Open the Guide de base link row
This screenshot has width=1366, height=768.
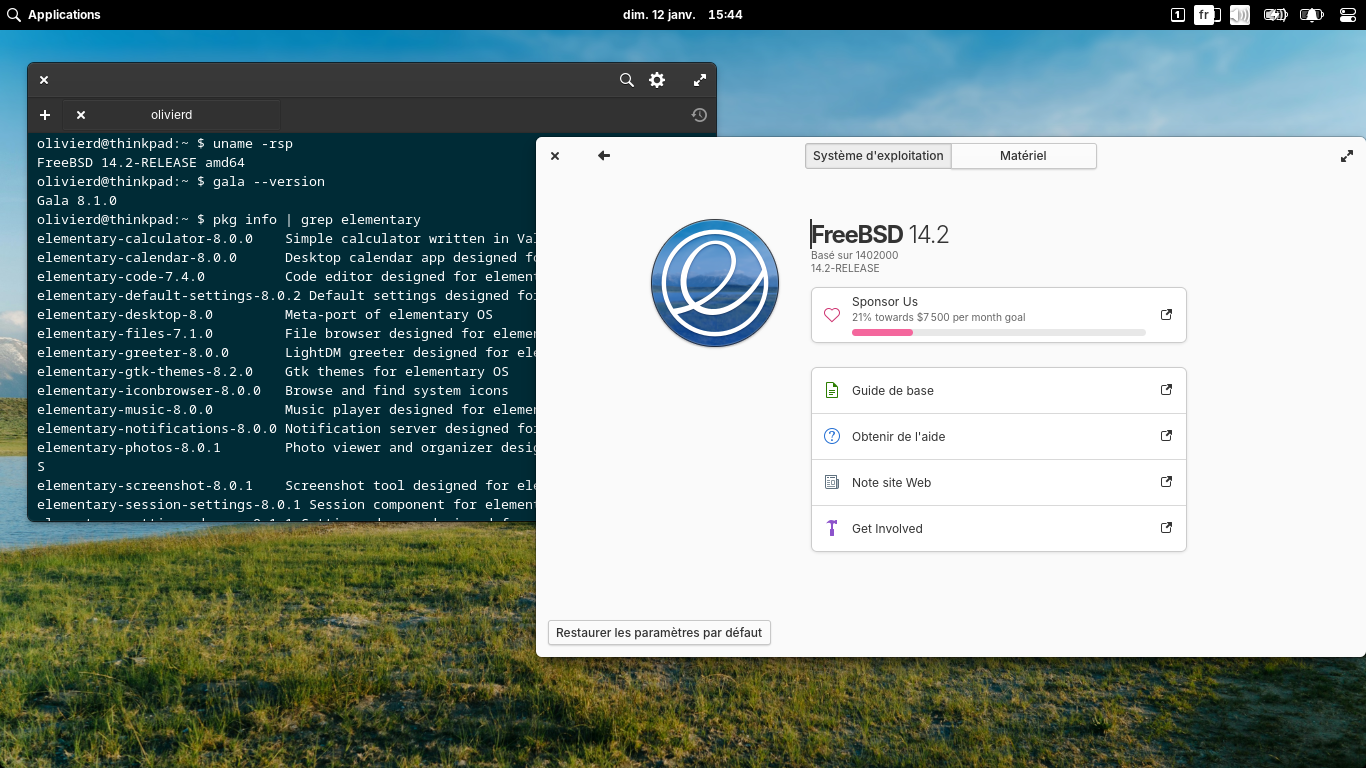[999, 391]
